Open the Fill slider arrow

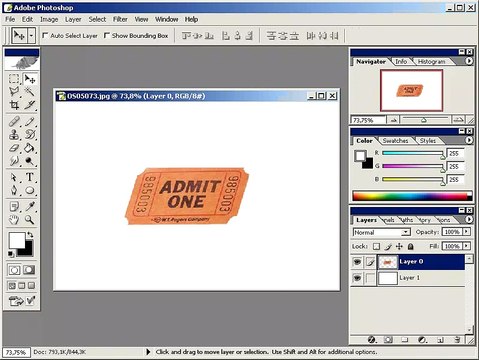coord(466,246)
